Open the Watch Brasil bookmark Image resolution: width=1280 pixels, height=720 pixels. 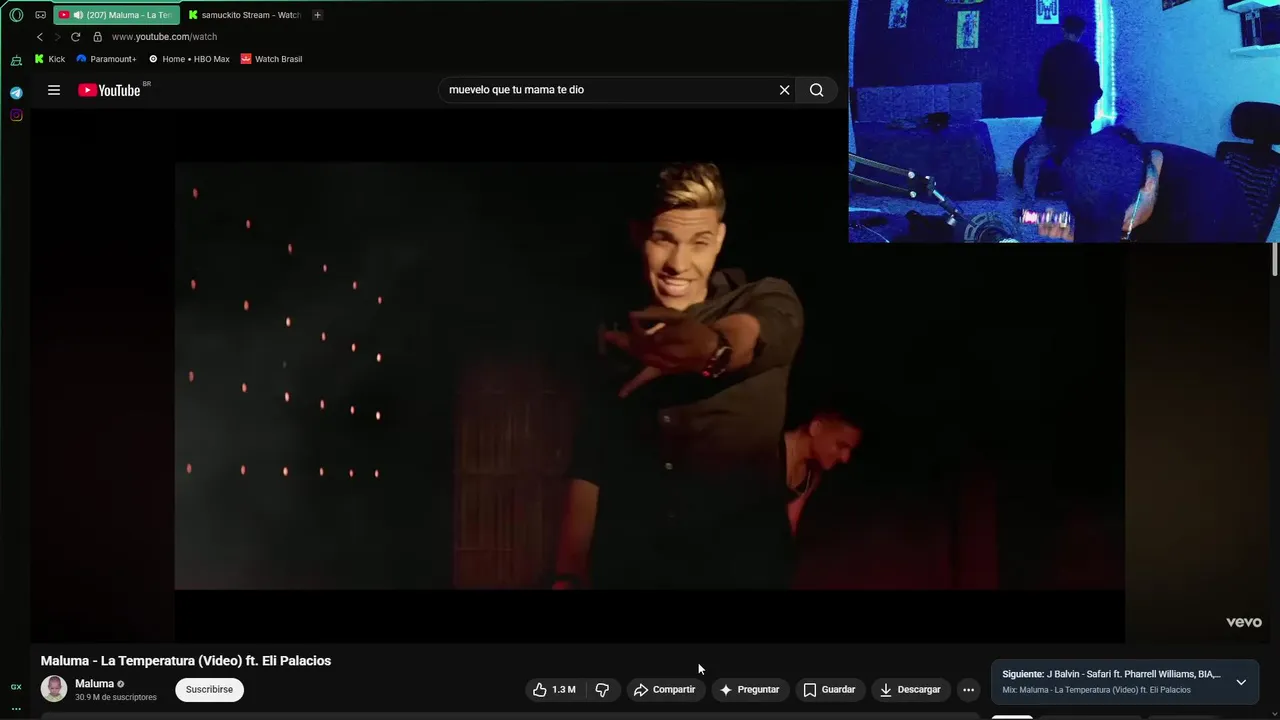pos(271,59)
